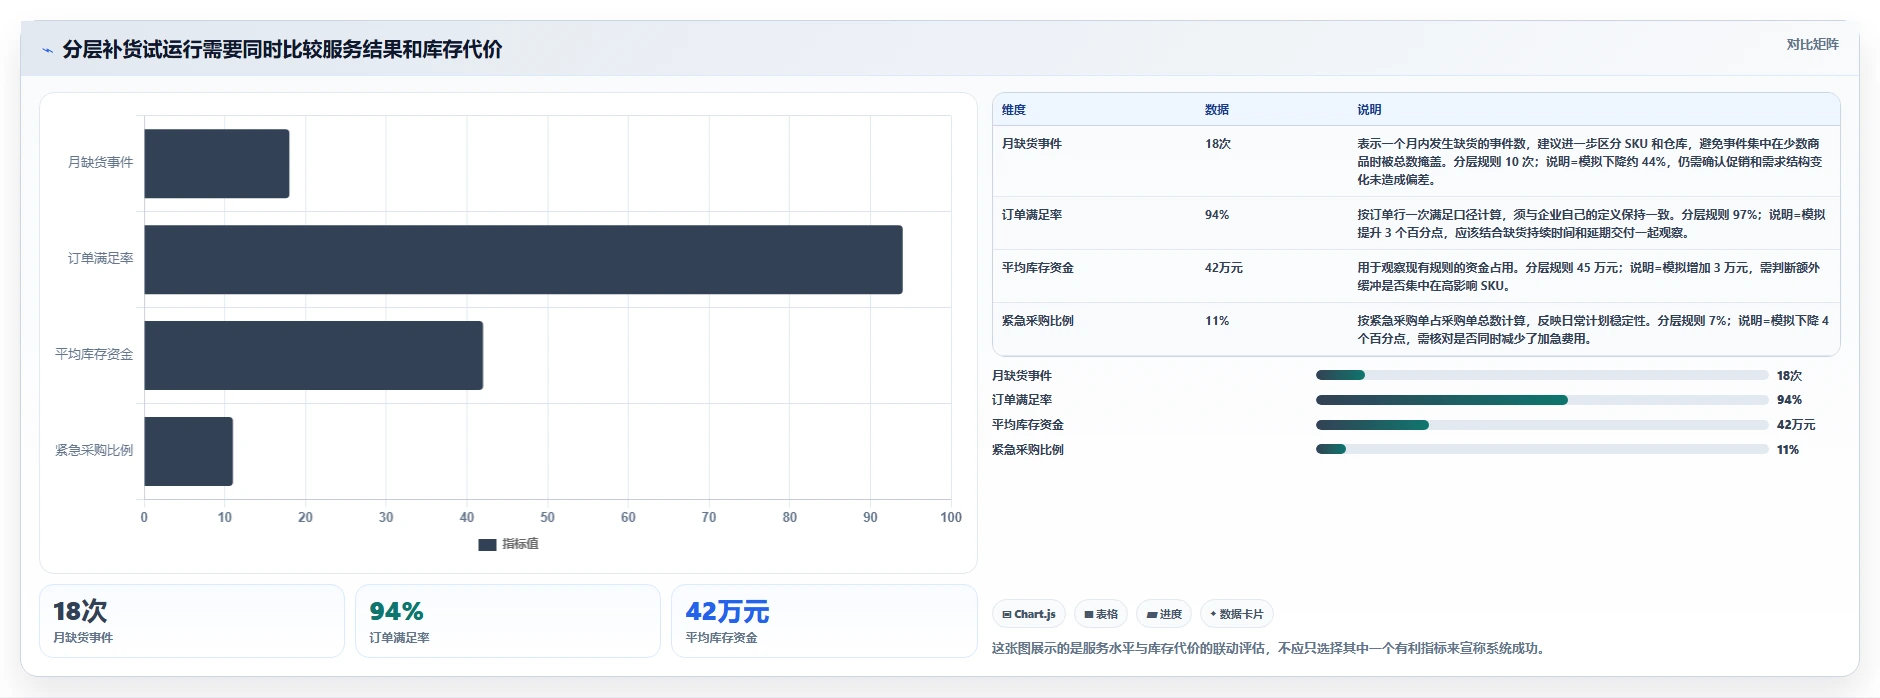This screenshot has height=698, width=1880.
Task: Click the 42万元 value beside the progress bar
Action: [x=1796, y=425]
